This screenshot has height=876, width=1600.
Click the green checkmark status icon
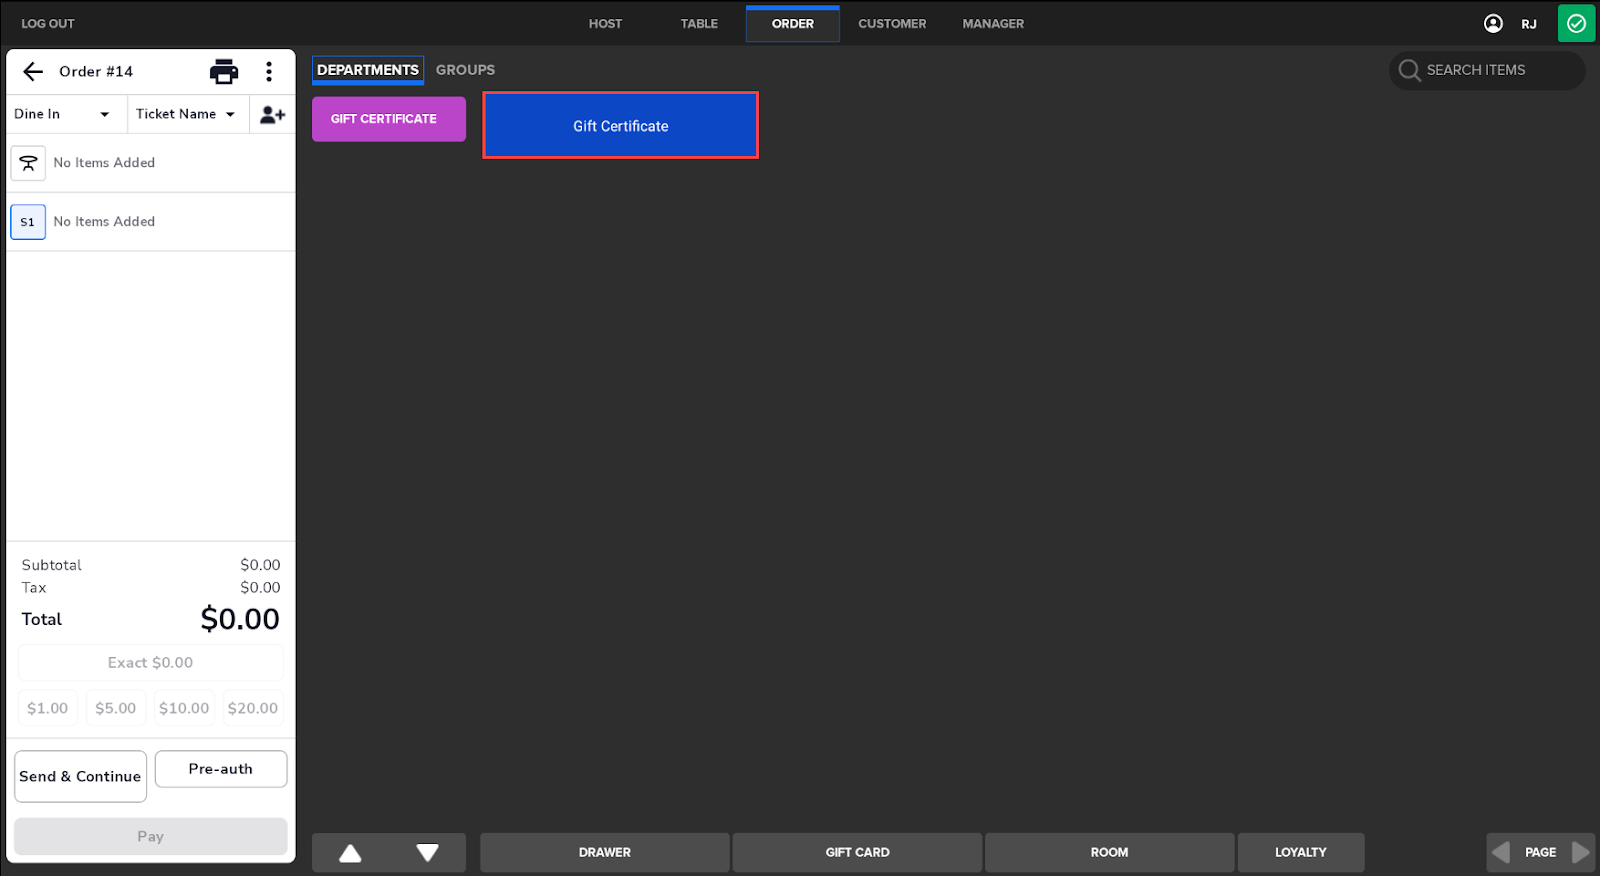(x=1576, y=24)
